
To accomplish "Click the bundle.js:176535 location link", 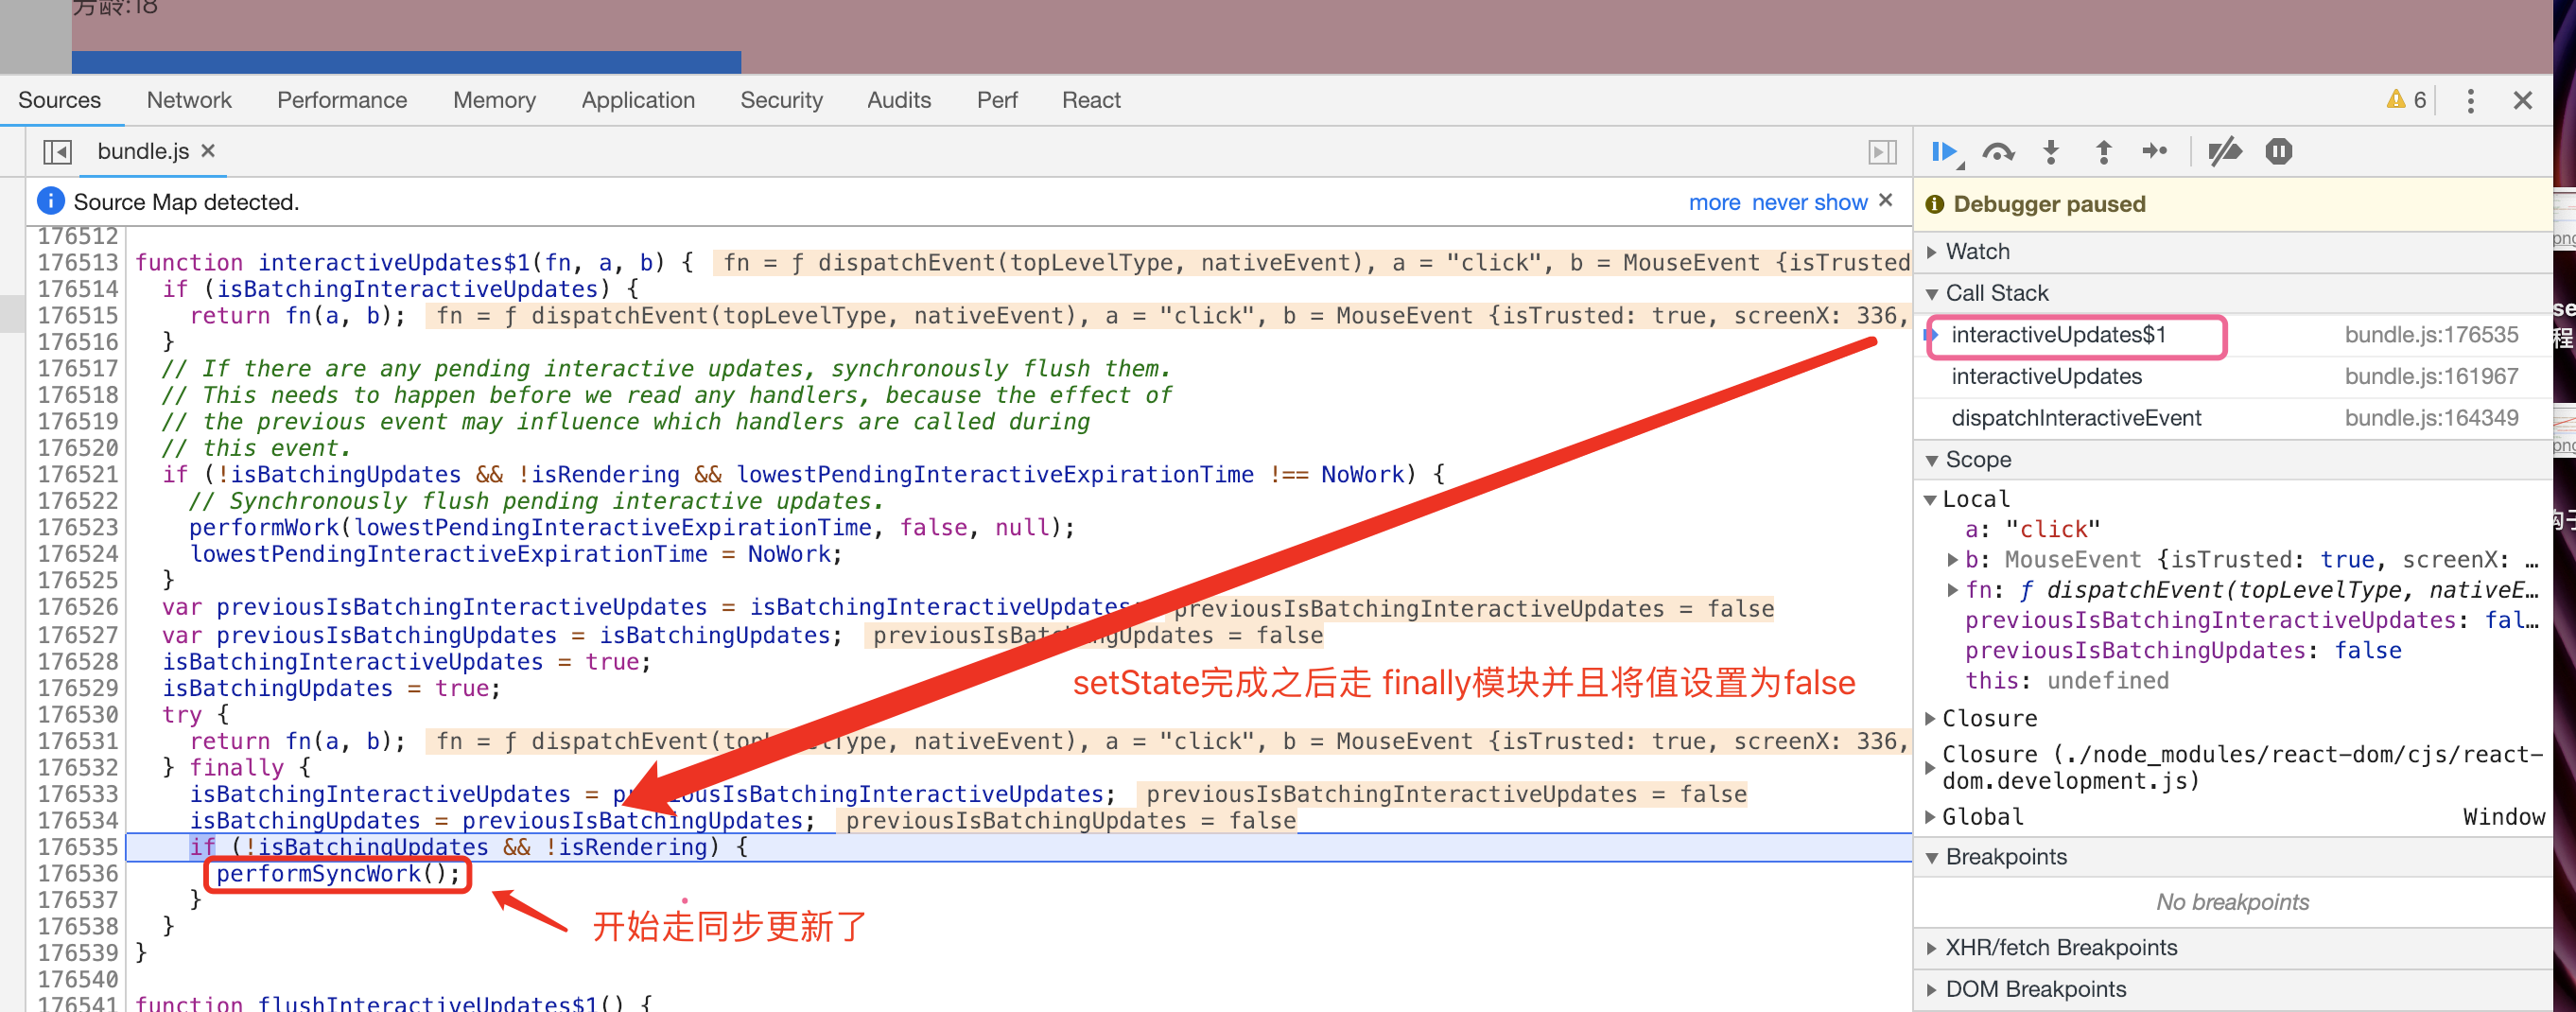I will (2431, 335).
